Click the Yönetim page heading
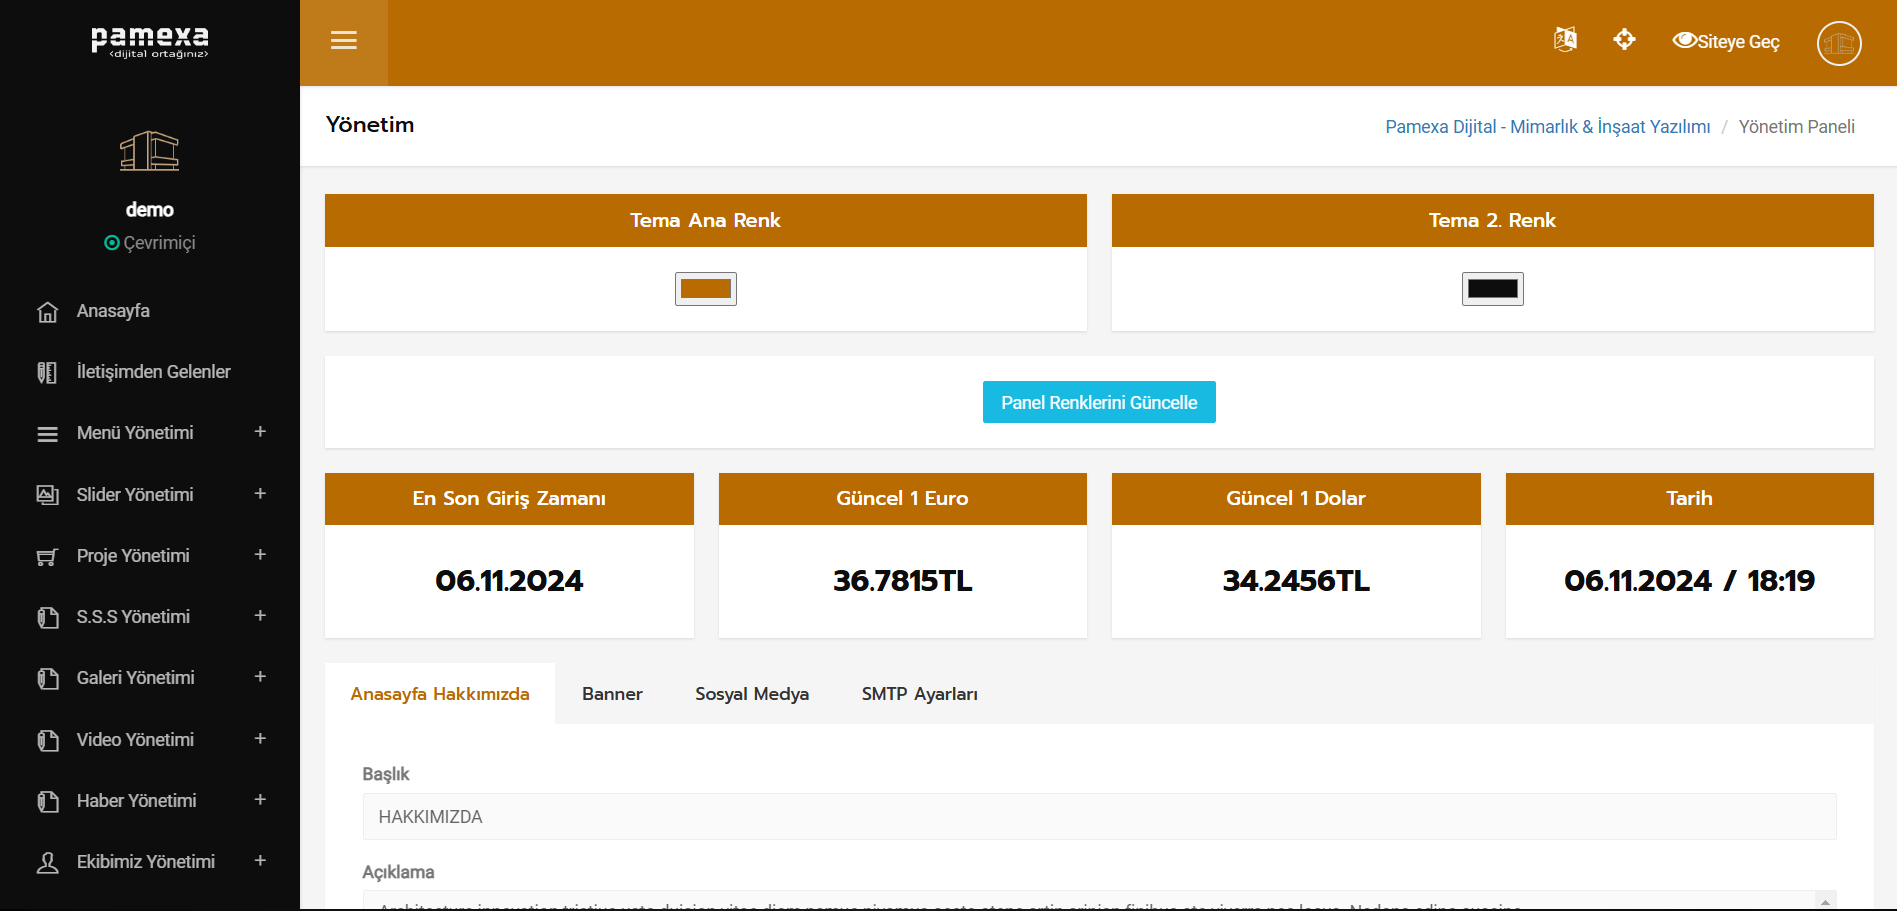This screenshot has height=911, width=1897. pyautogui.click(x=370, y=125)
